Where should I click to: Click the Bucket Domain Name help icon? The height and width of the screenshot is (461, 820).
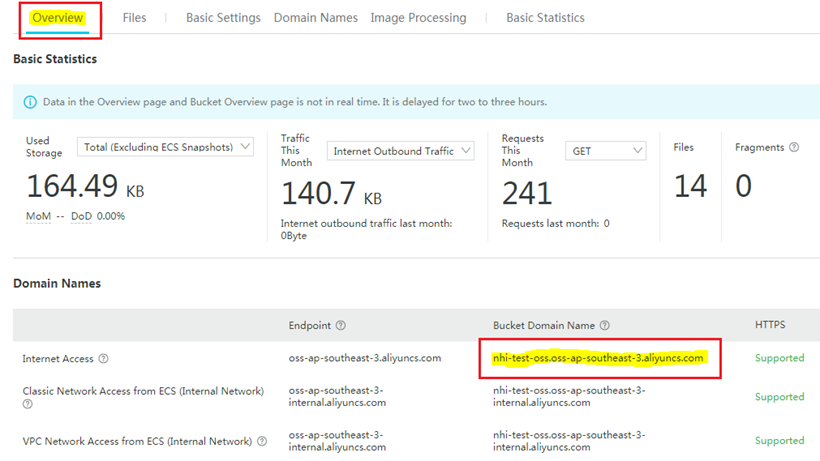604,326
